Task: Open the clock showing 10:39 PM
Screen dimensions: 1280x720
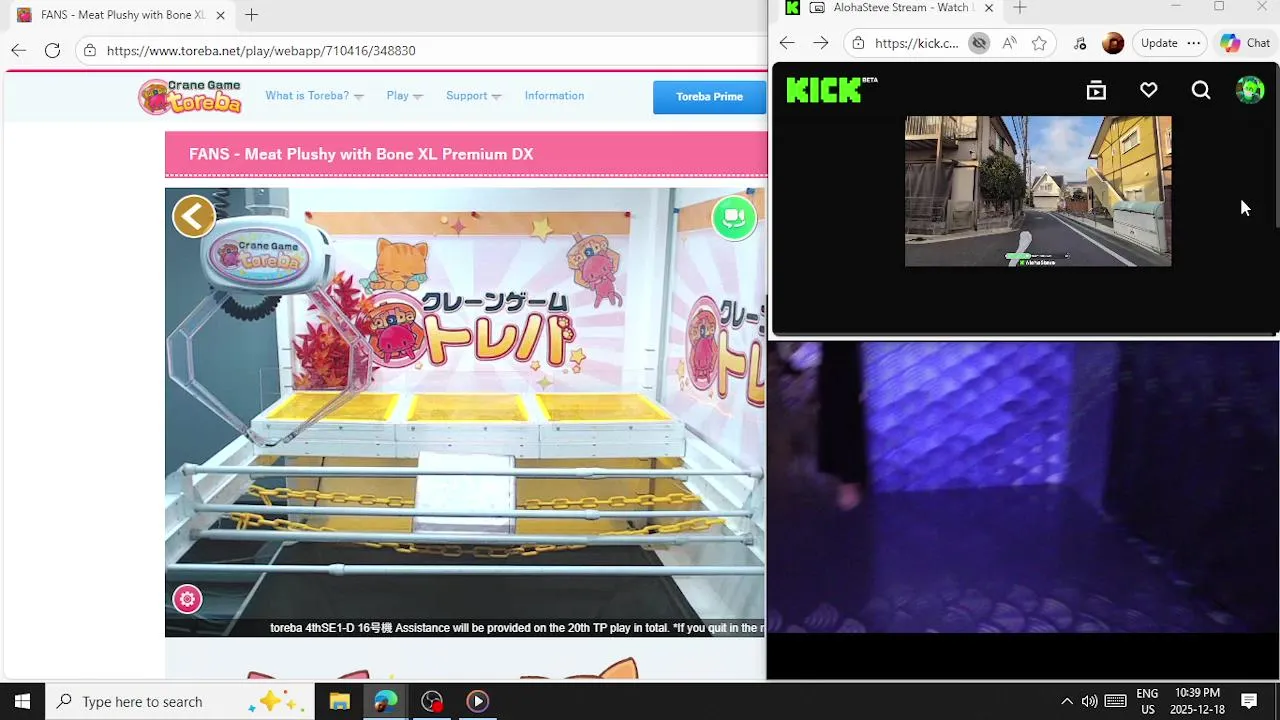Action: point(1197,701)
